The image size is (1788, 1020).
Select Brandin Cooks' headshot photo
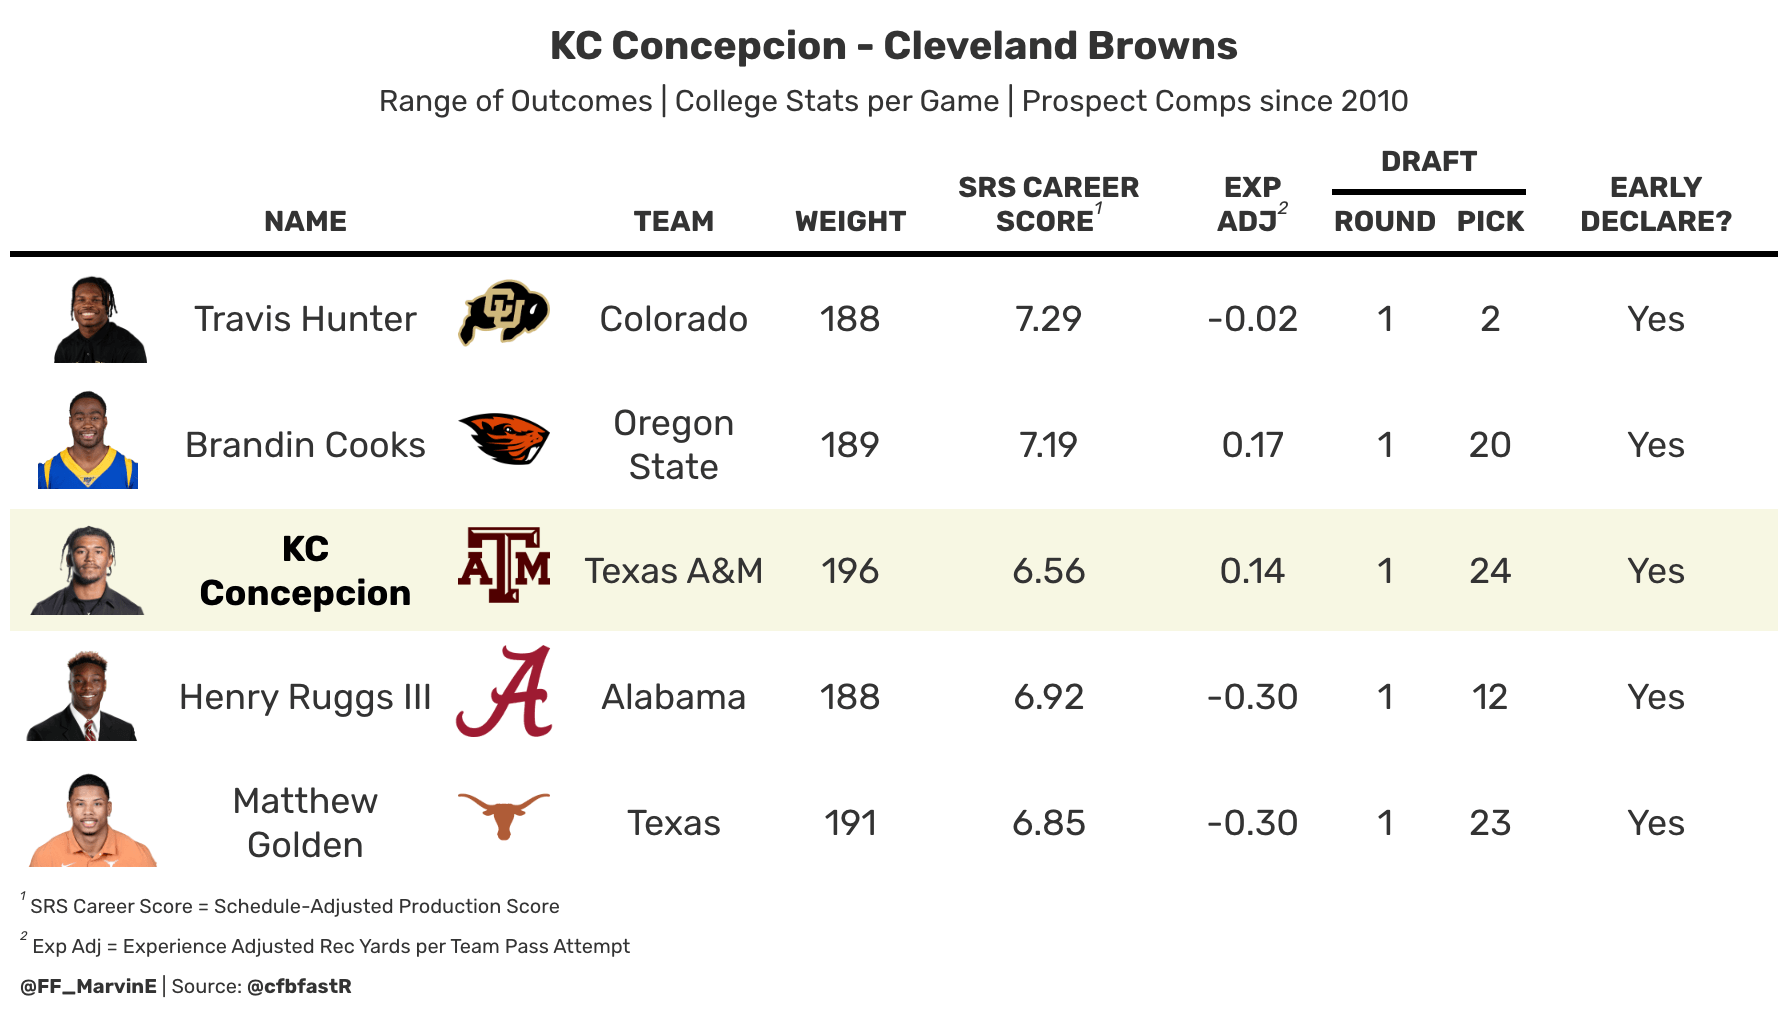[x=88, y=440]
